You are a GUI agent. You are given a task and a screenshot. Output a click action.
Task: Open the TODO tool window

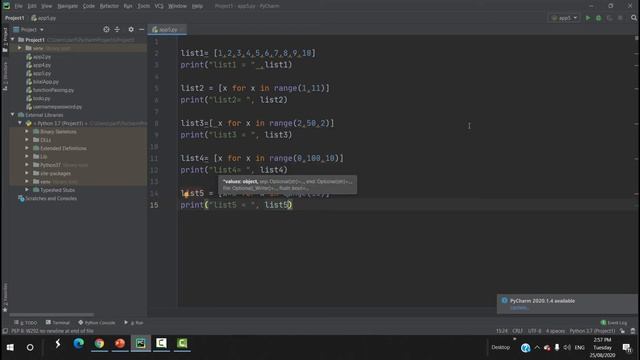pos(26,323)
